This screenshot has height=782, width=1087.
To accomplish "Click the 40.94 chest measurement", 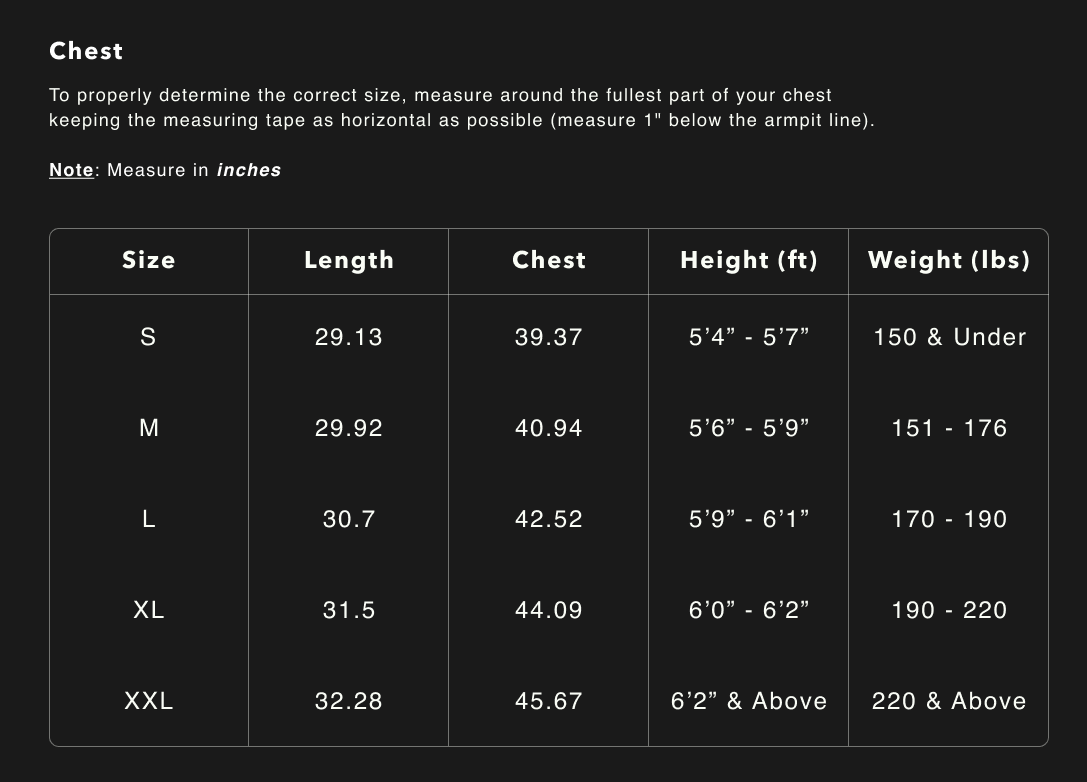I will coord(549,428).
